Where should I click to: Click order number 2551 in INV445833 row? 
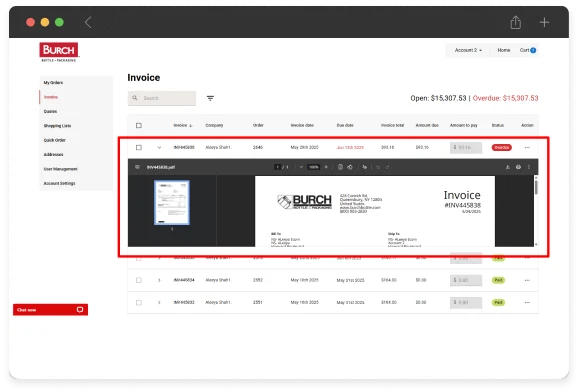(x=258, y=303)
